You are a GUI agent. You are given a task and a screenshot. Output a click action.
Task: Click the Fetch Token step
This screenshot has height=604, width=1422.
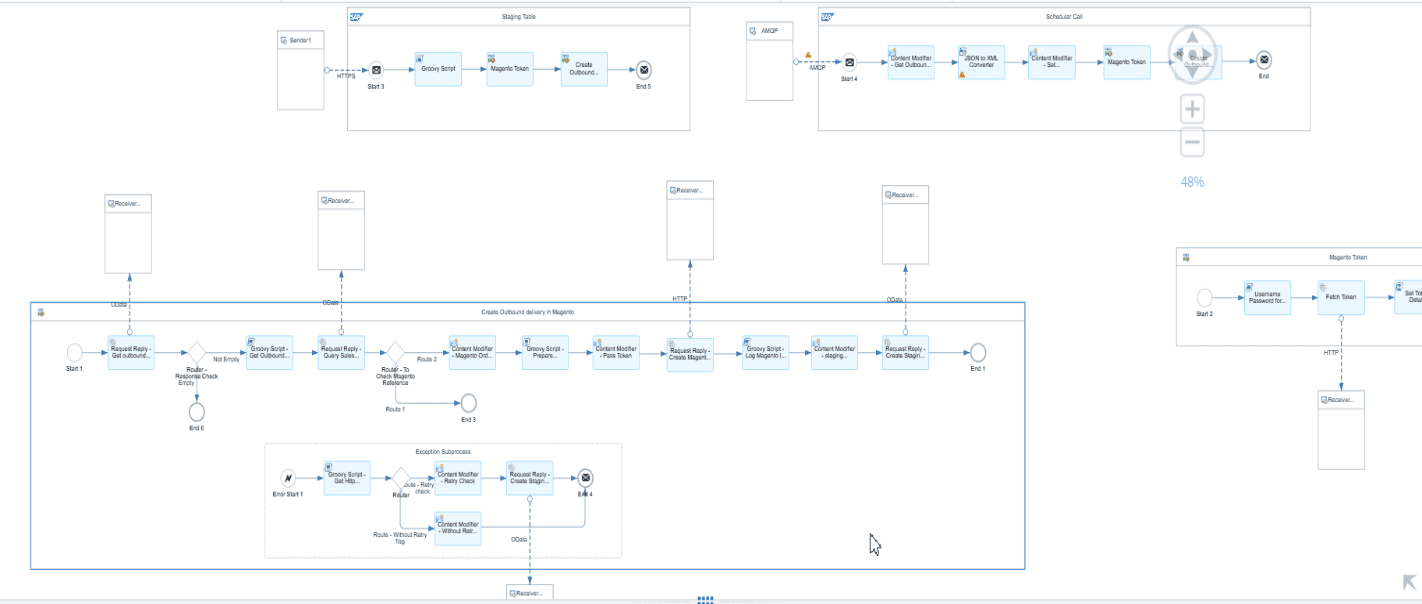click(x=1340, y=297)
